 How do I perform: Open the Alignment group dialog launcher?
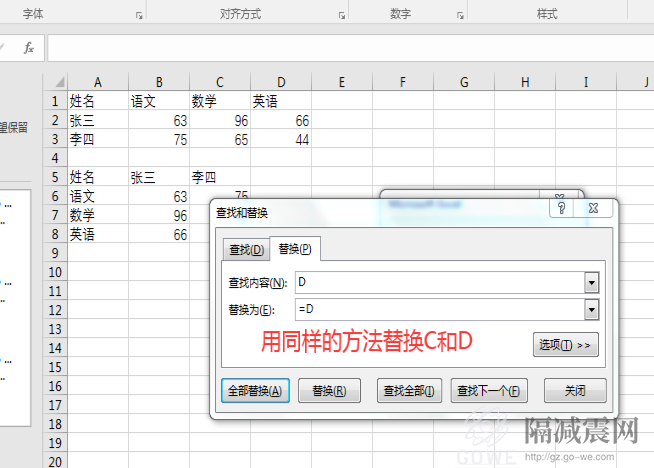342,15
